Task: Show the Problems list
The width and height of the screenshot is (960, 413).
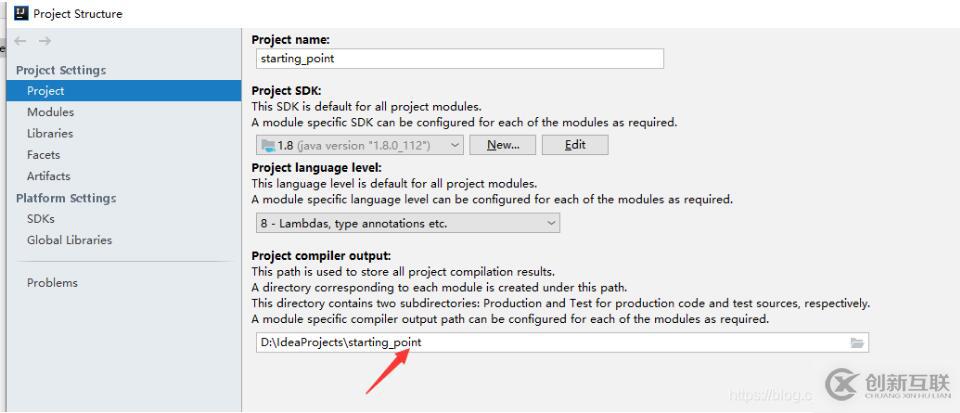Action: (52, 283)
